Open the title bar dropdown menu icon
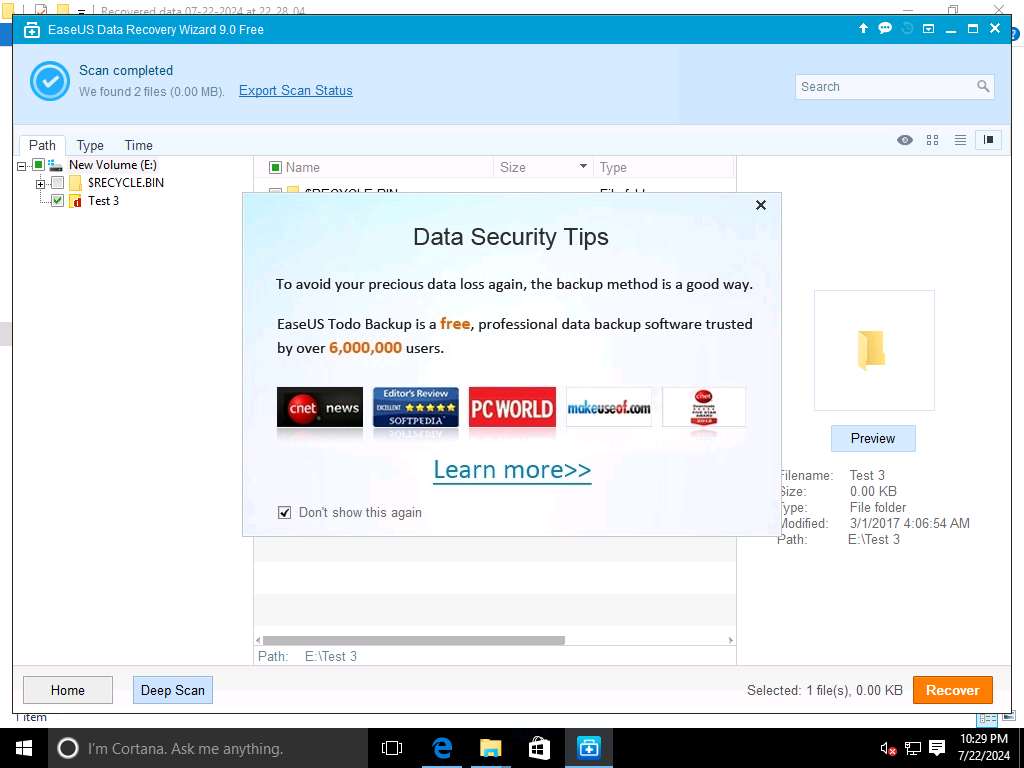This screenshot has width=1024, height=768. (928, 28)
